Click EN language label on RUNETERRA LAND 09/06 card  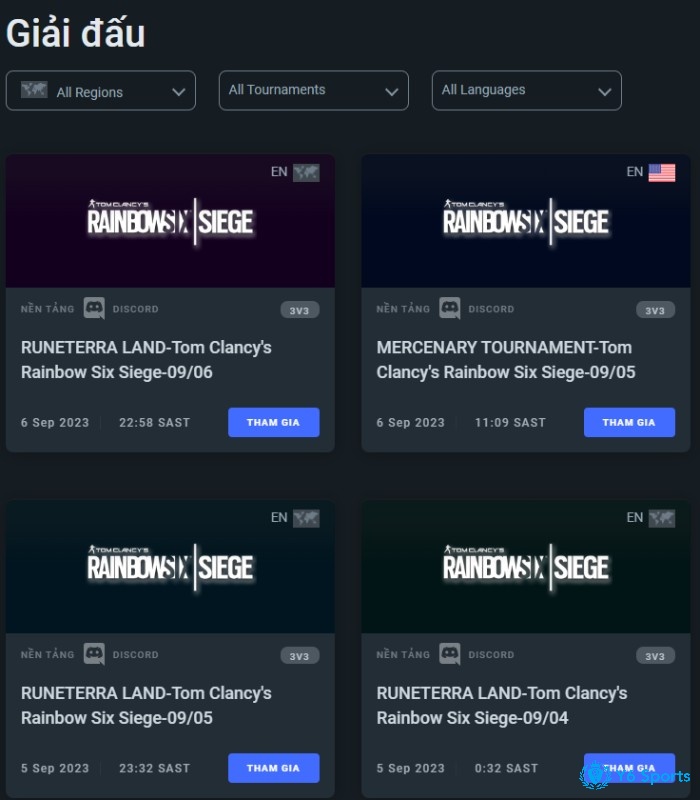pos(279,172)
